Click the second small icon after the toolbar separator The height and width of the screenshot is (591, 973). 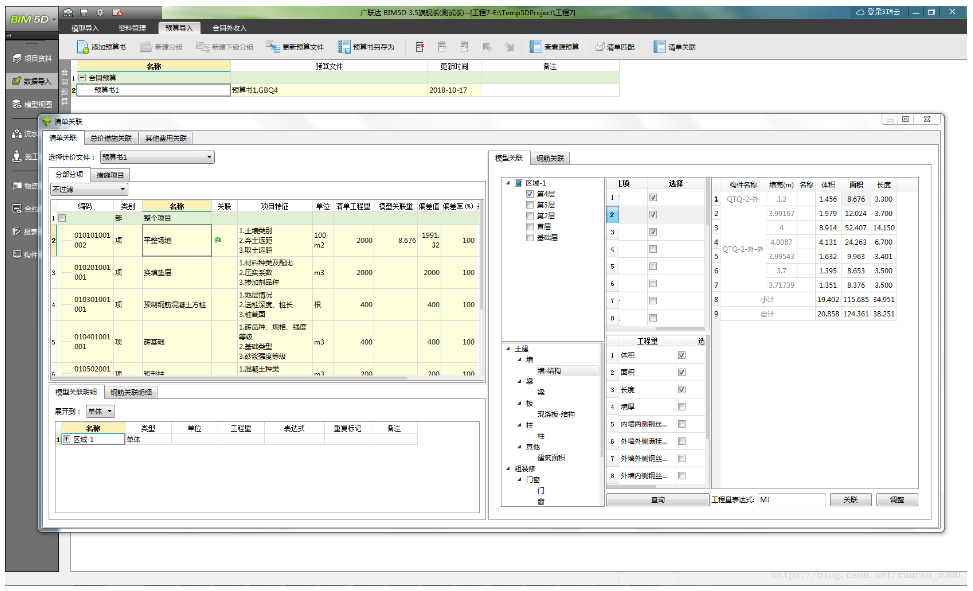click(442, 47)
